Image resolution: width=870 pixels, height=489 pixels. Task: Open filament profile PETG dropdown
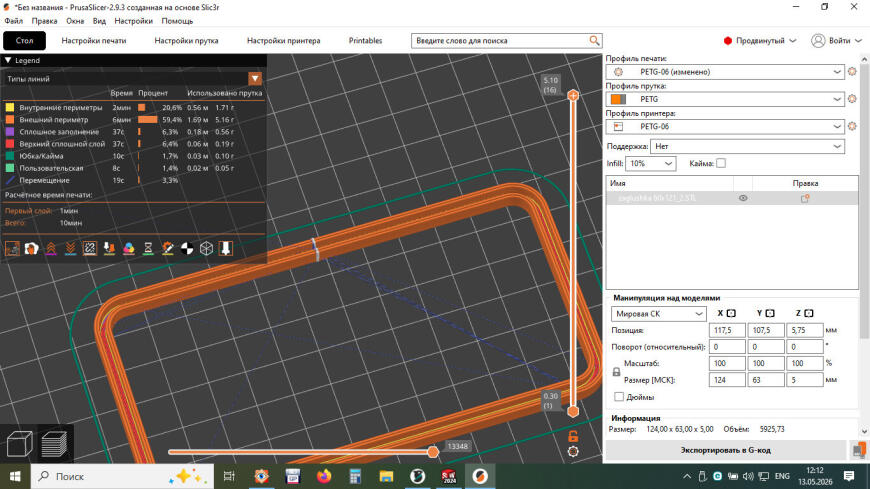coord(725,99)
